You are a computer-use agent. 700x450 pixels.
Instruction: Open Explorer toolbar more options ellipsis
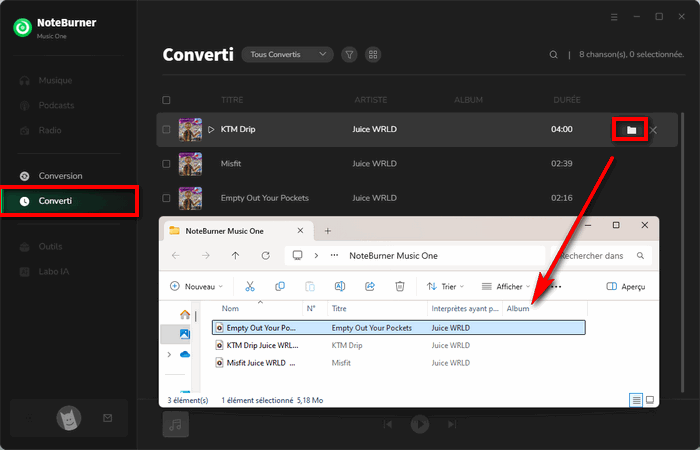pos(556,287)
